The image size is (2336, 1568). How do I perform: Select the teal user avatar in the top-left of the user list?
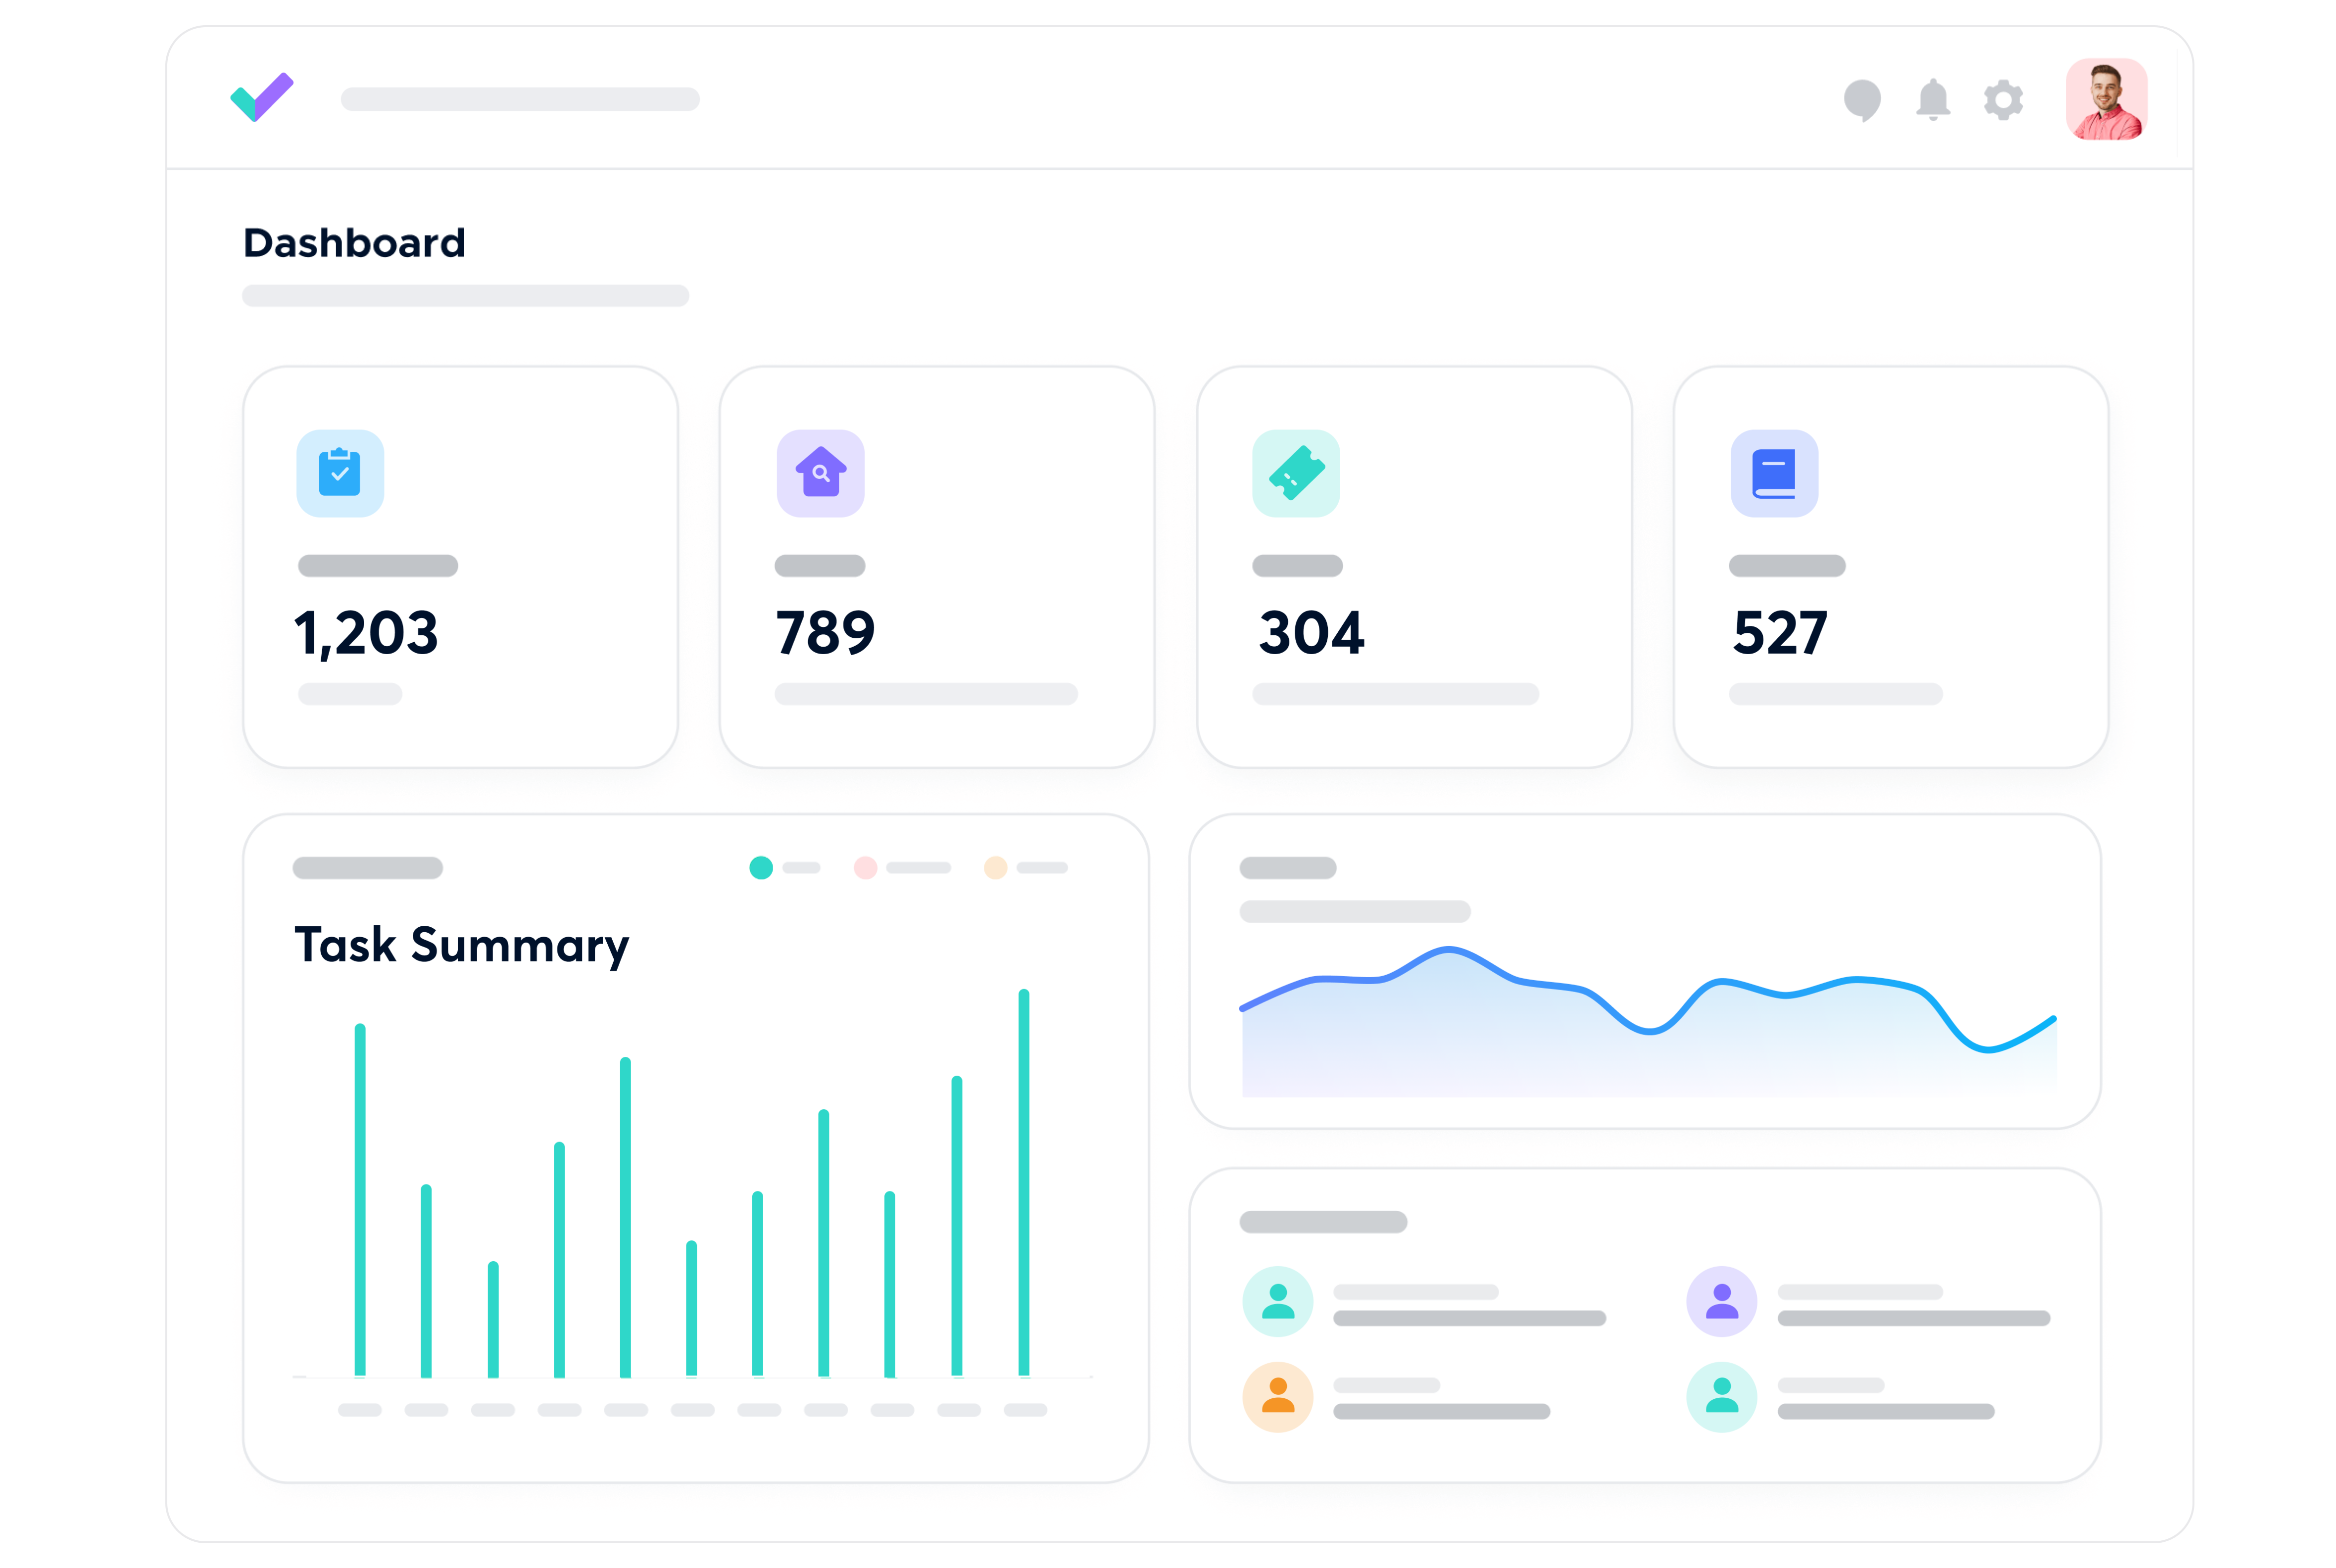1277,1301
